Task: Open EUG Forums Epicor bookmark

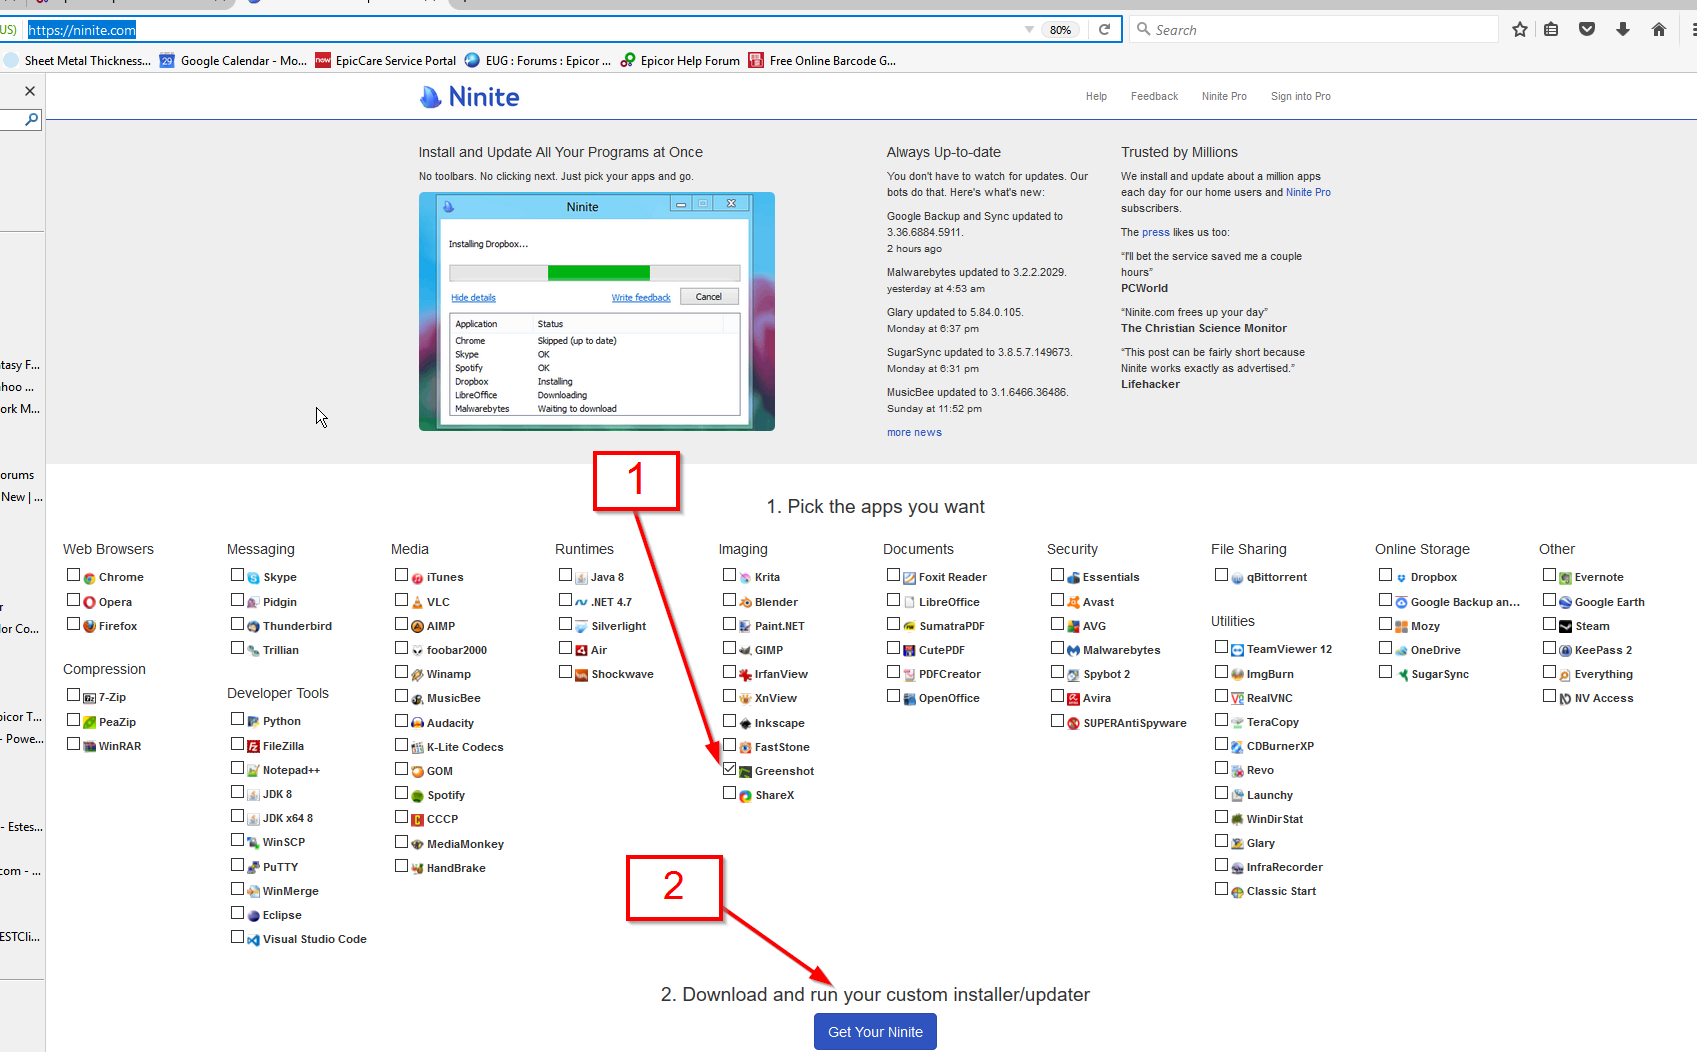Action: click(x=538, y=61)
